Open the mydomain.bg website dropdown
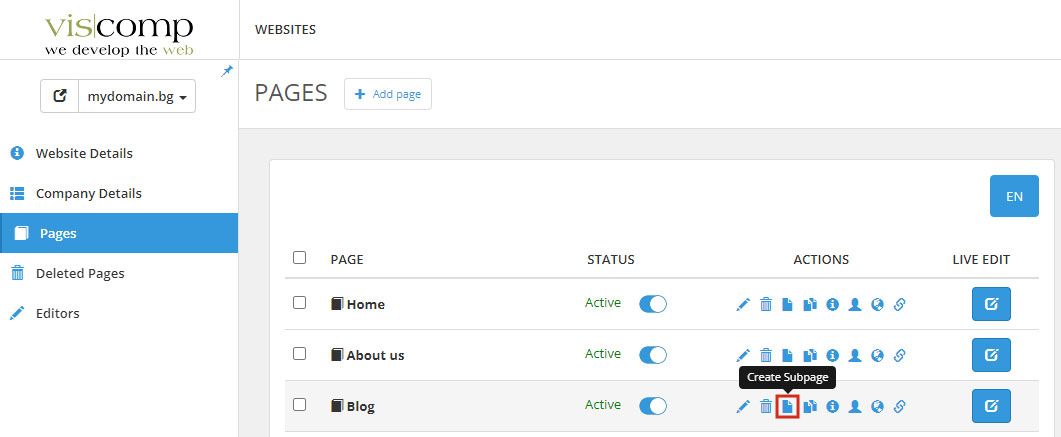The width and height of the screenshot is (1061, 437). point(137,97)
